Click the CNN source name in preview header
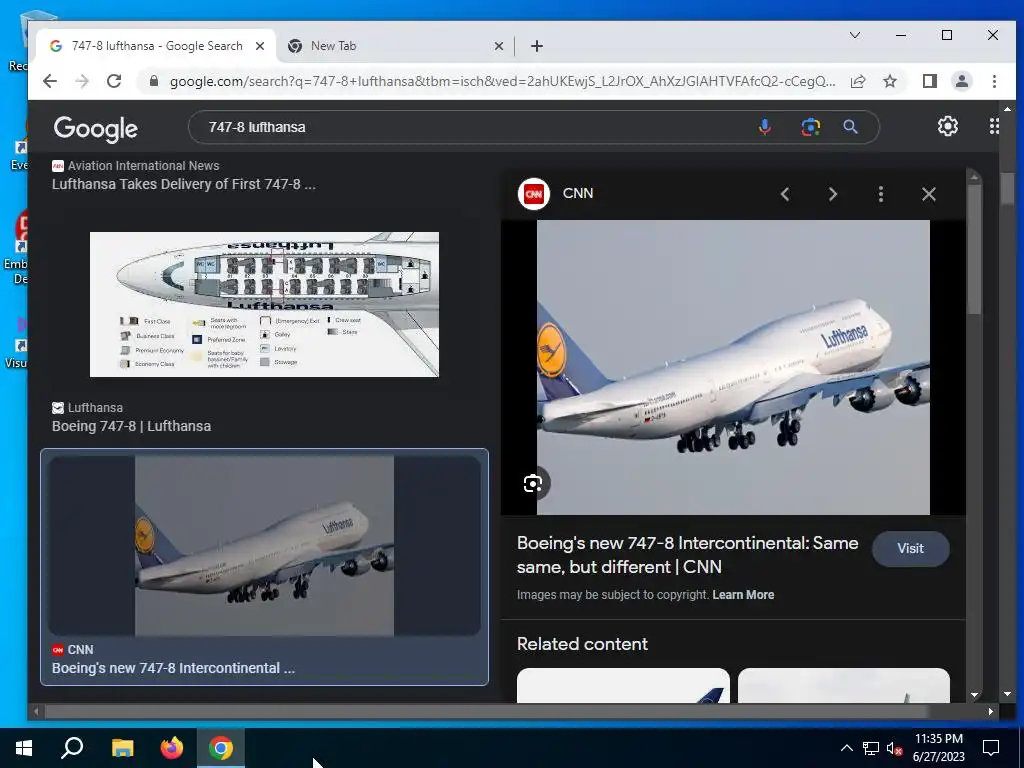Image resolution: width=1024 pixels, height=768 pixels. pyautogui.click(x=578, y=193)
